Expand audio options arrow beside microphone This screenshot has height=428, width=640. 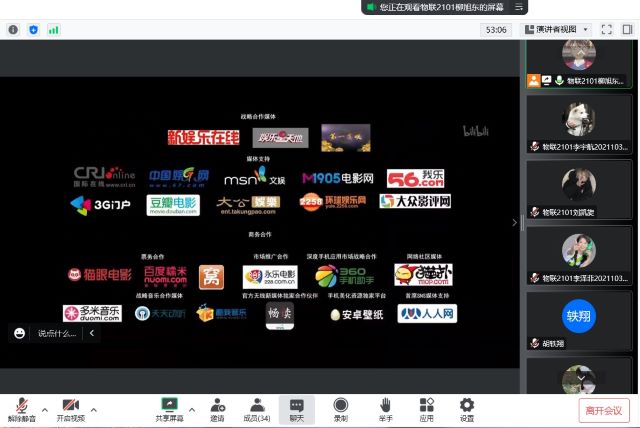43,409
